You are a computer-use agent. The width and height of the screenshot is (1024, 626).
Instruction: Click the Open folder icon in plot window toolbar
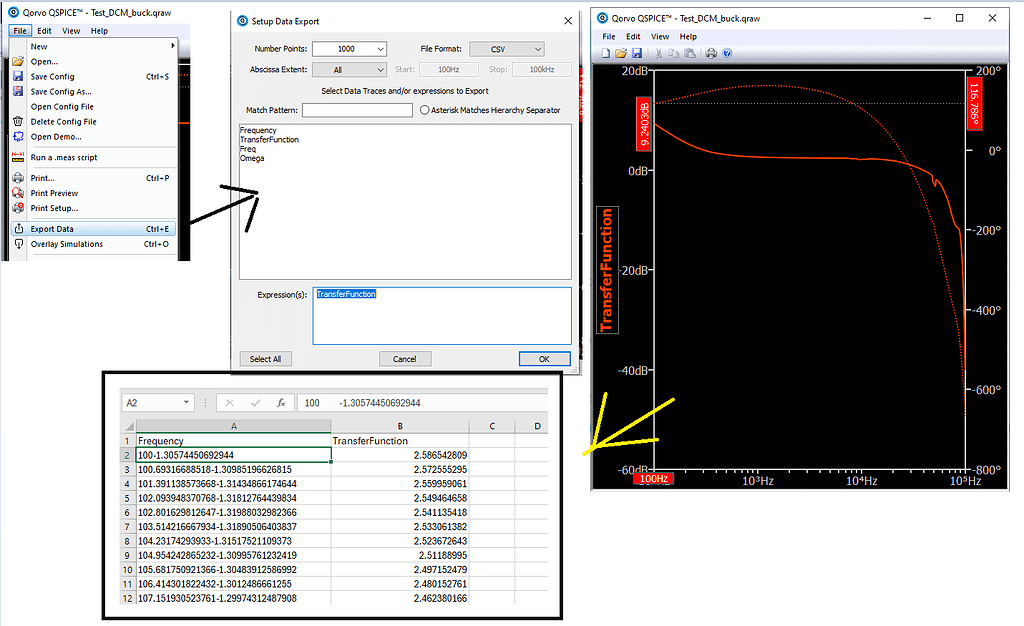click(x=622, y=53)
